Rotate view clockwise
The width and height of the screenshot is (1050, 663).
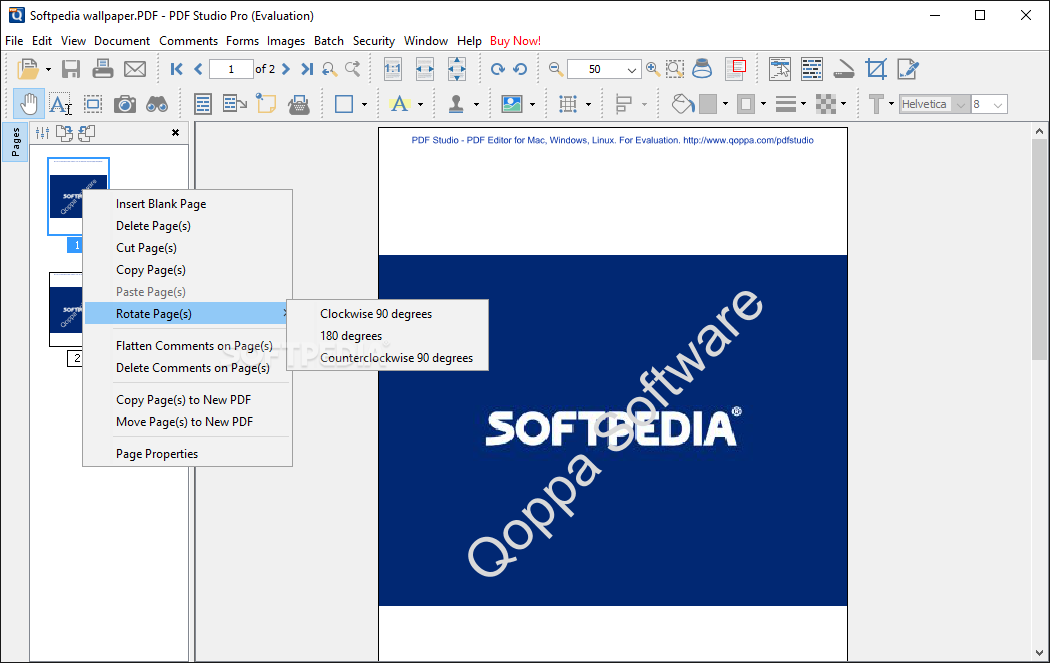point(498,69)
